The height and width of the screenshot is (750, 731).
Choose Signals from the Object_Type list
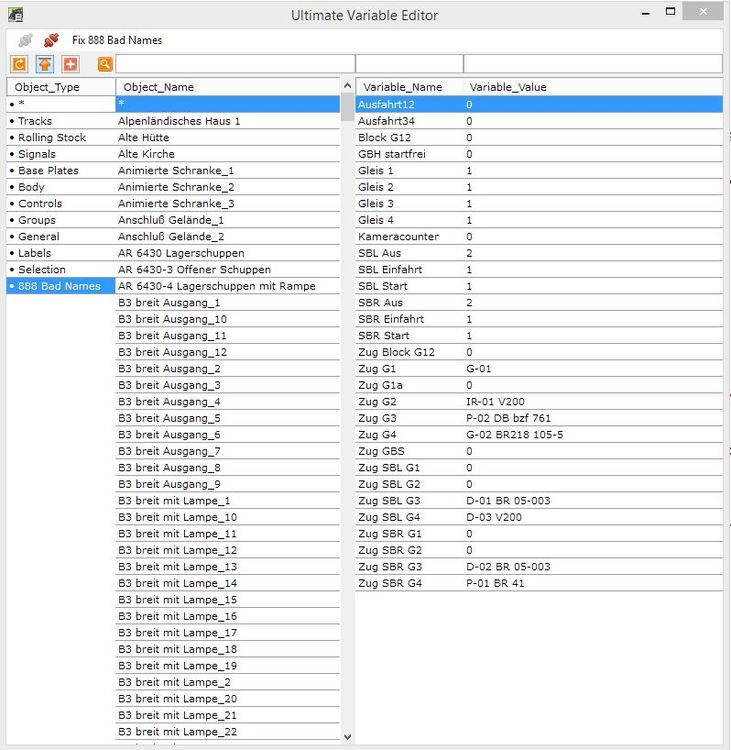tap(37, 154)
